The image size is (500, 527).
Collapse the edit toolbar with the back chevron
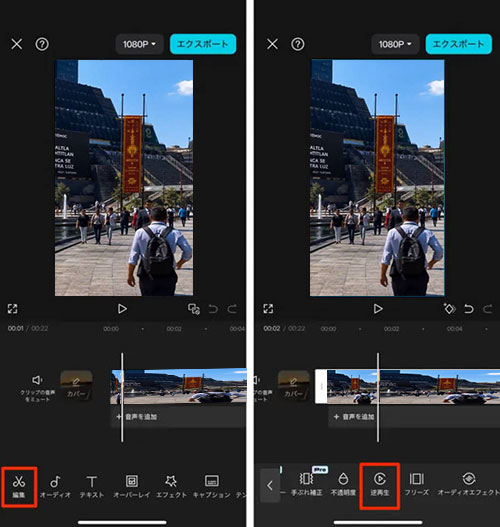(x=270, y=485)
